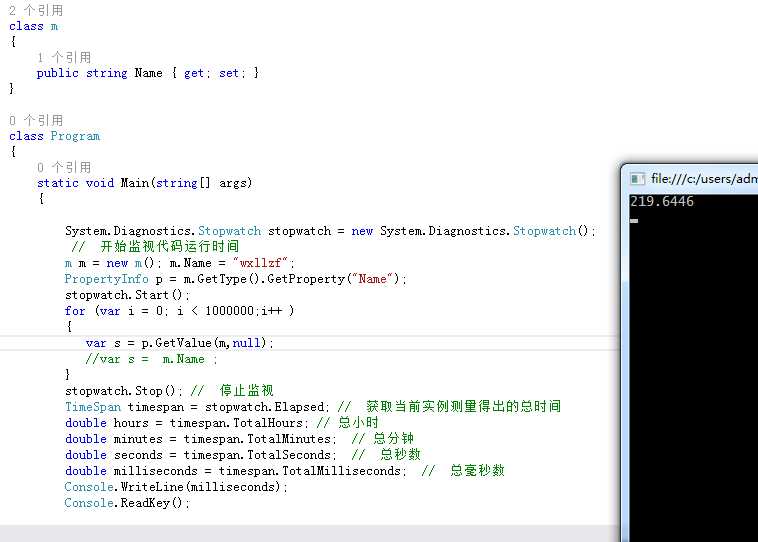Click 'Console.ReadKey()' line
This screenshot has width=758, height=542.
coord(127,503)
